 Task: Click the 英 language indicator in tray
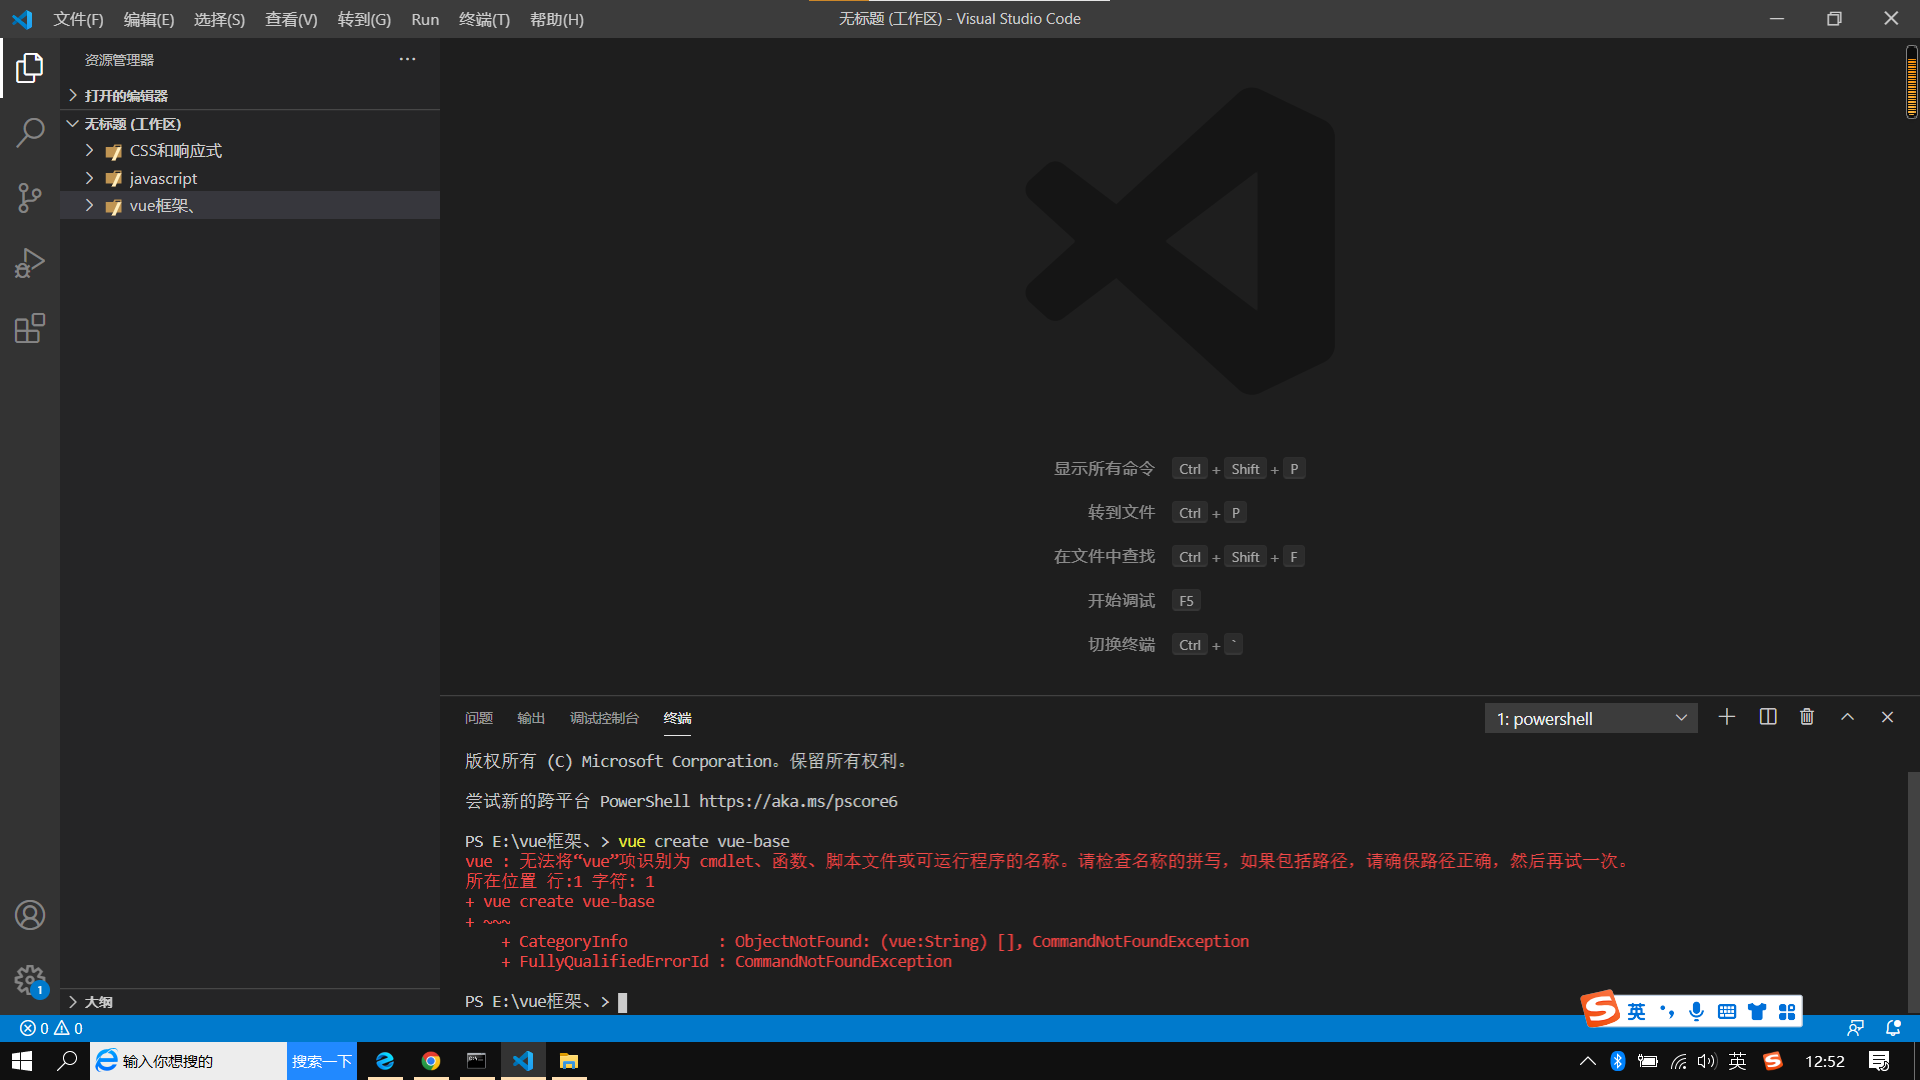pos(1737,1061)
